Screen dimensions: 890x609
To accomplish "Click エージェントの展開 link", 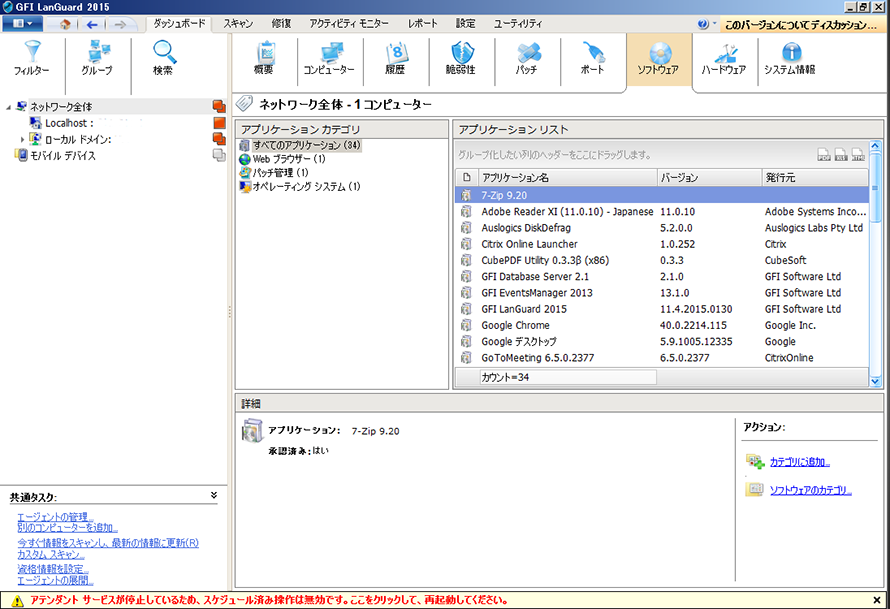I will [x=54, y=580].
